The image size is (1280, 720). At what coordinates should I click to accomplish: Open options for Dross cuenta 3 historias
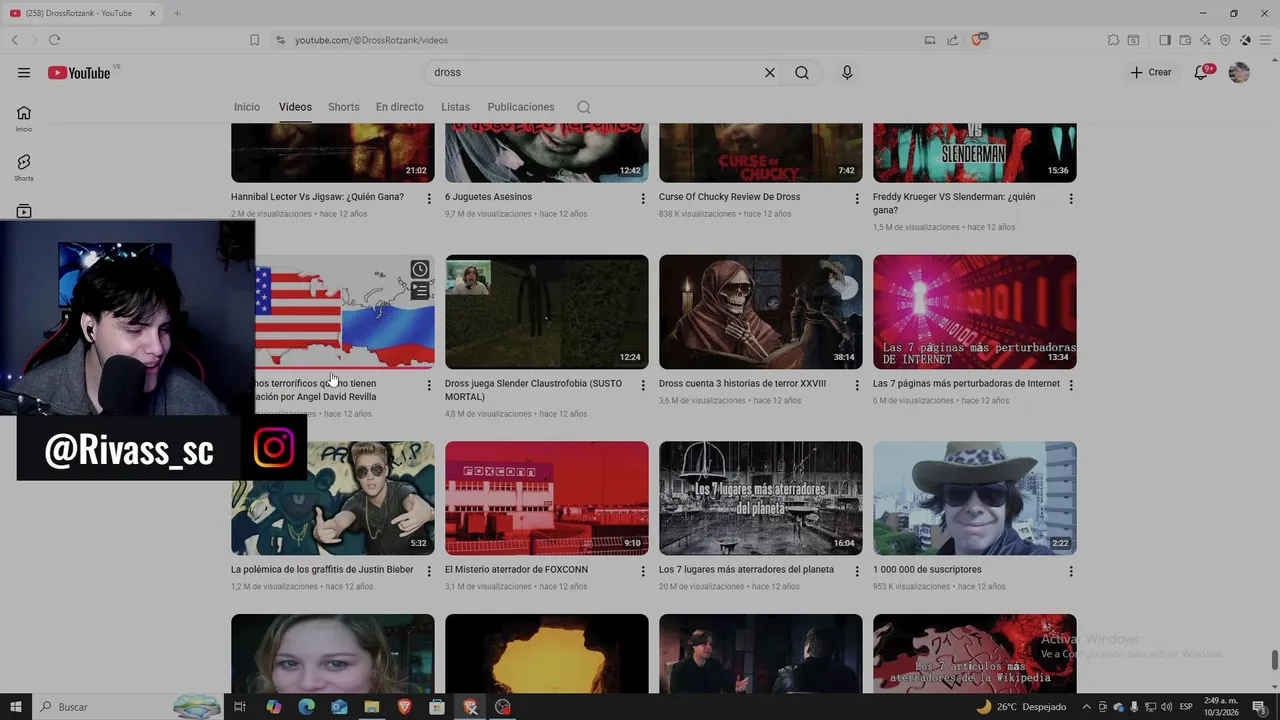(x=857, y=385)
